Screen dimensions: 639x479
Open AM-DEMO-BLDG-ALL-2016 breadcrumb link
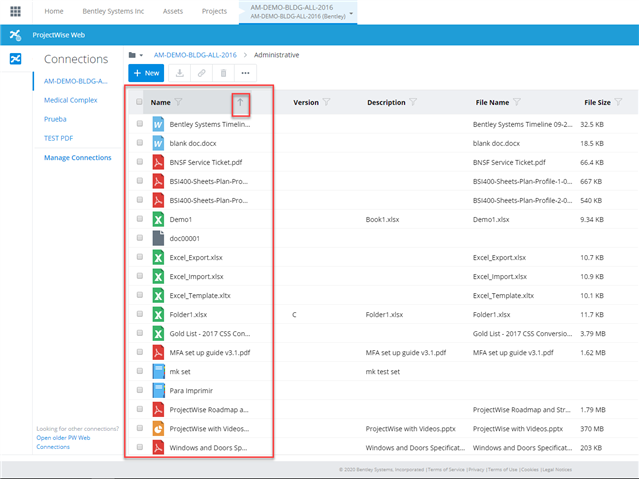pos(195,55)
